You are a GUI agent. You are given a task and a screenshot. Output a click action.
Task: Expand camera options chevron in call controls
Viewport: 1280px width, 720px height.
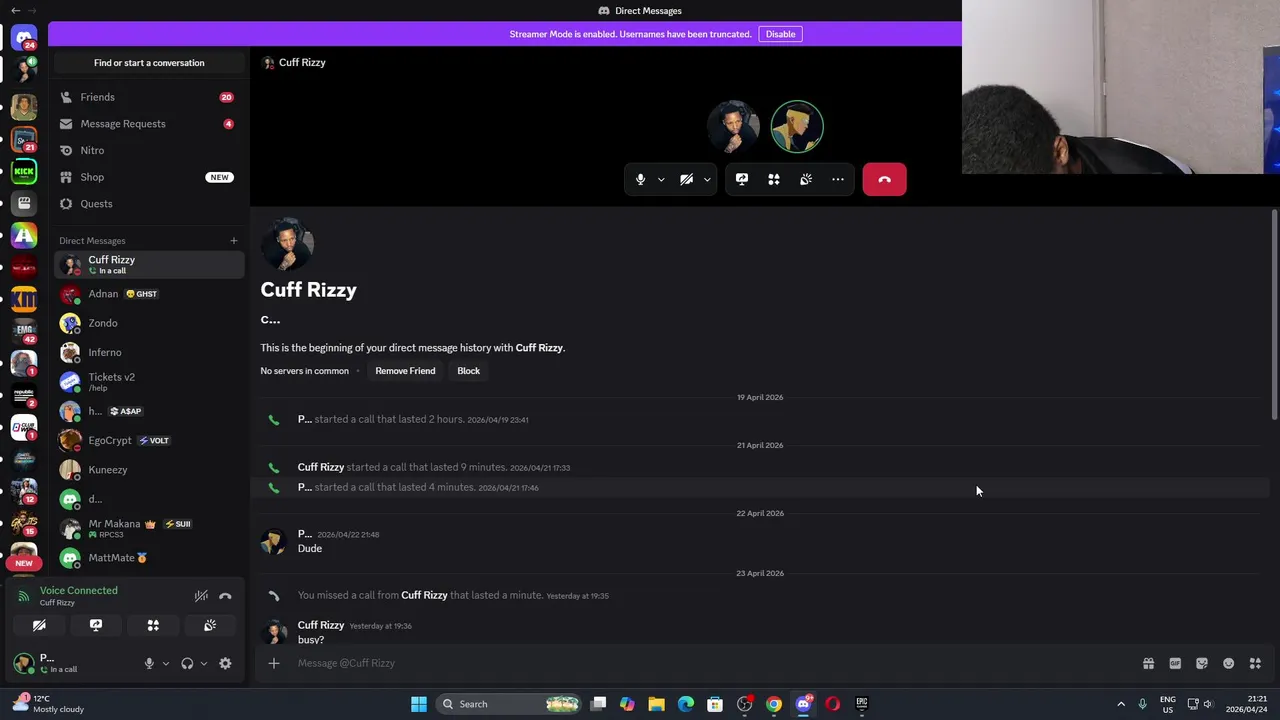click(x=707, y=180)
